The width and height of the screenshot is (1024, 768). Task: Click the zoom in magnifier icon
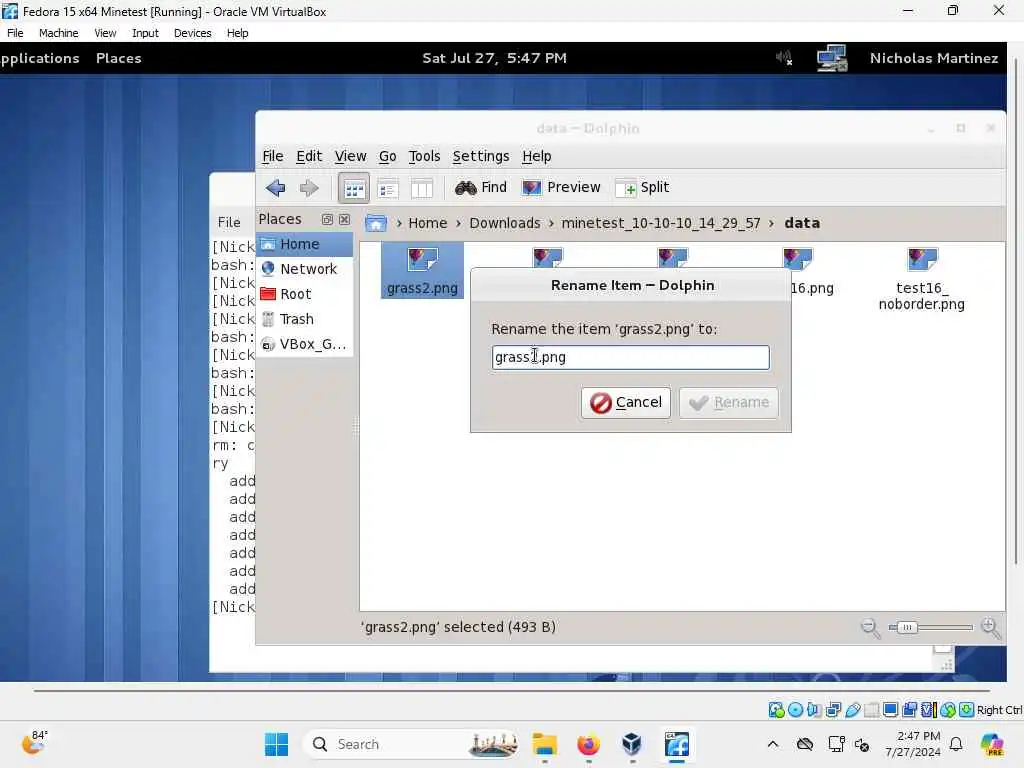pyautogui.click(x=991, y=628)
